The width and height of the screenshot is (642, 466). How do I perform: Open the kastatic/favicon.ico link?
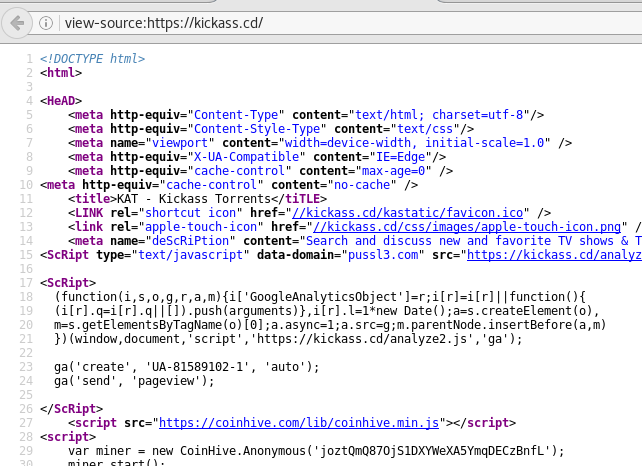[x=407, y=213]
